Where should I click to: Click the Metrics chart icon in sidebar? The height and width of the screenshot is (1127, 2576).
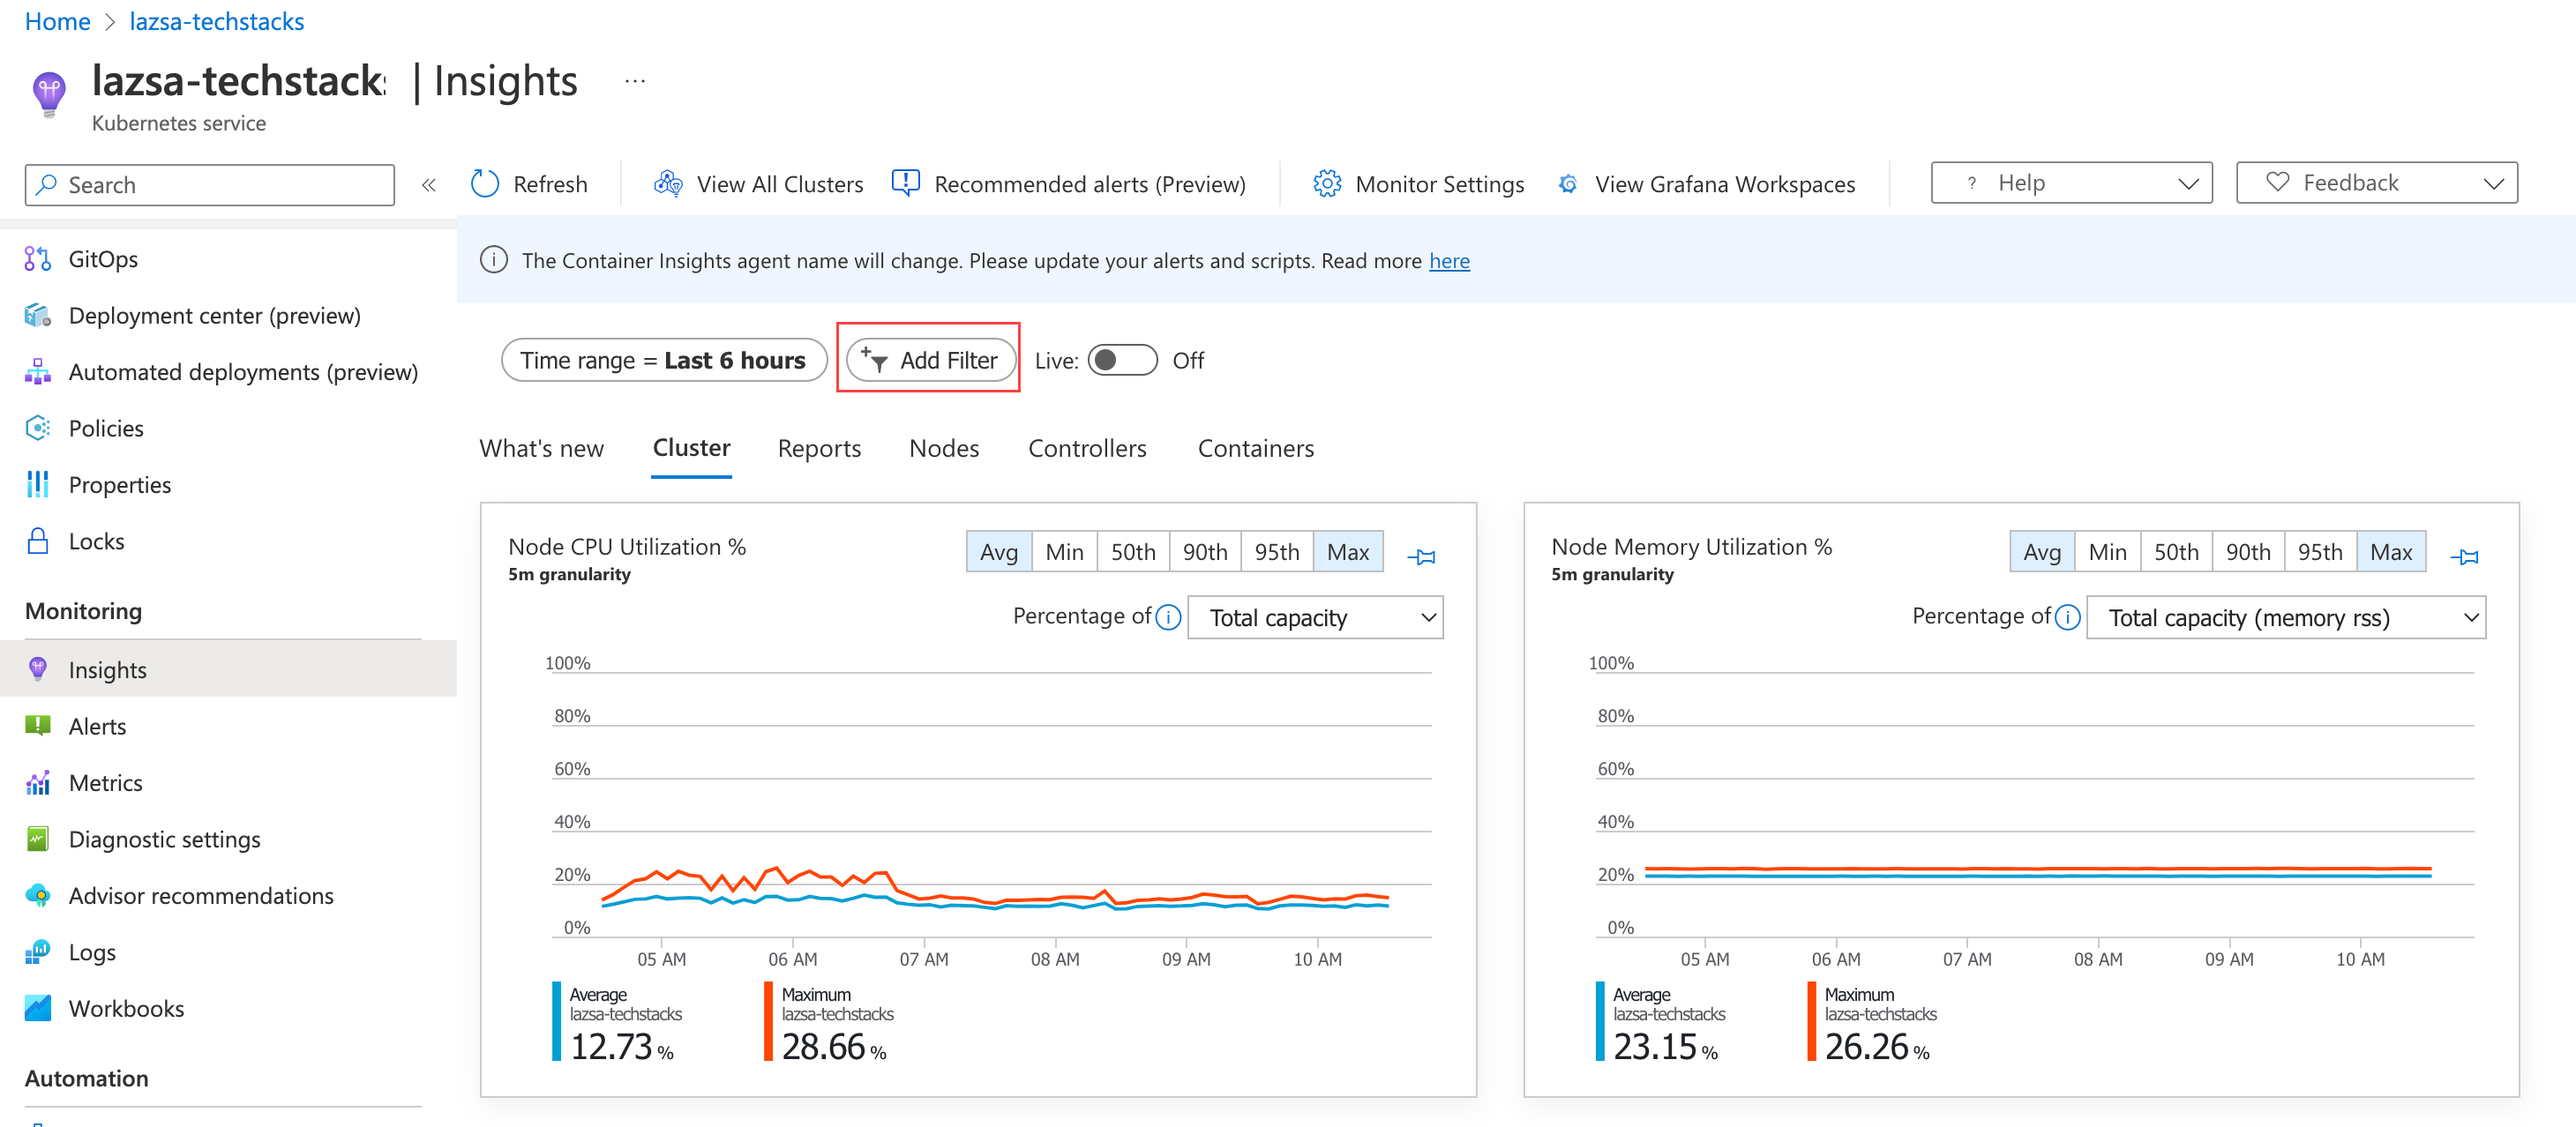[x=38, y=783]
